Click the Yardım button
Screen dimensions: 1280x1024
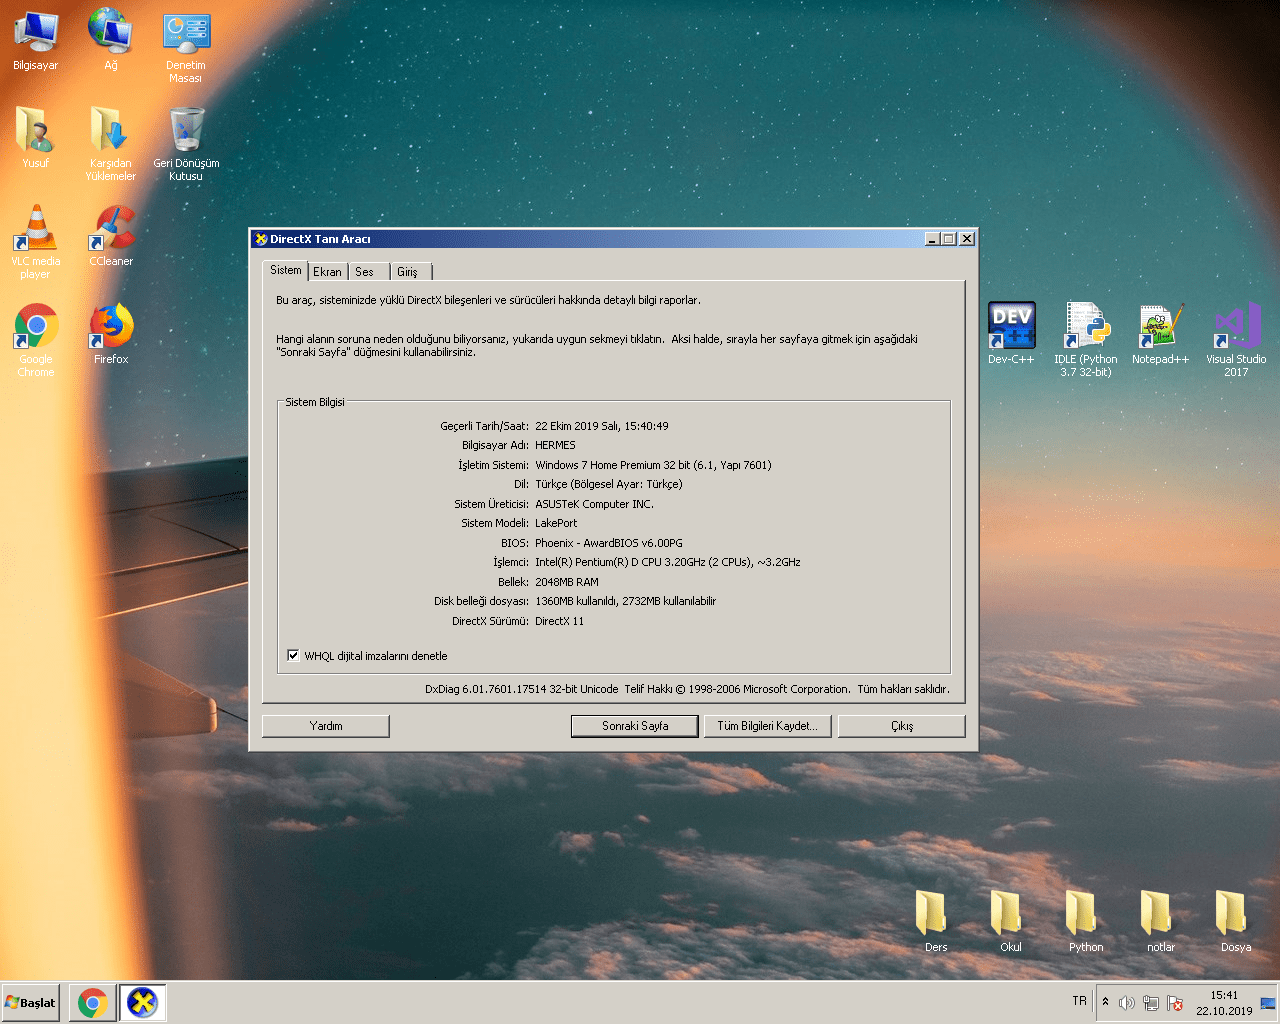(326, 726)
